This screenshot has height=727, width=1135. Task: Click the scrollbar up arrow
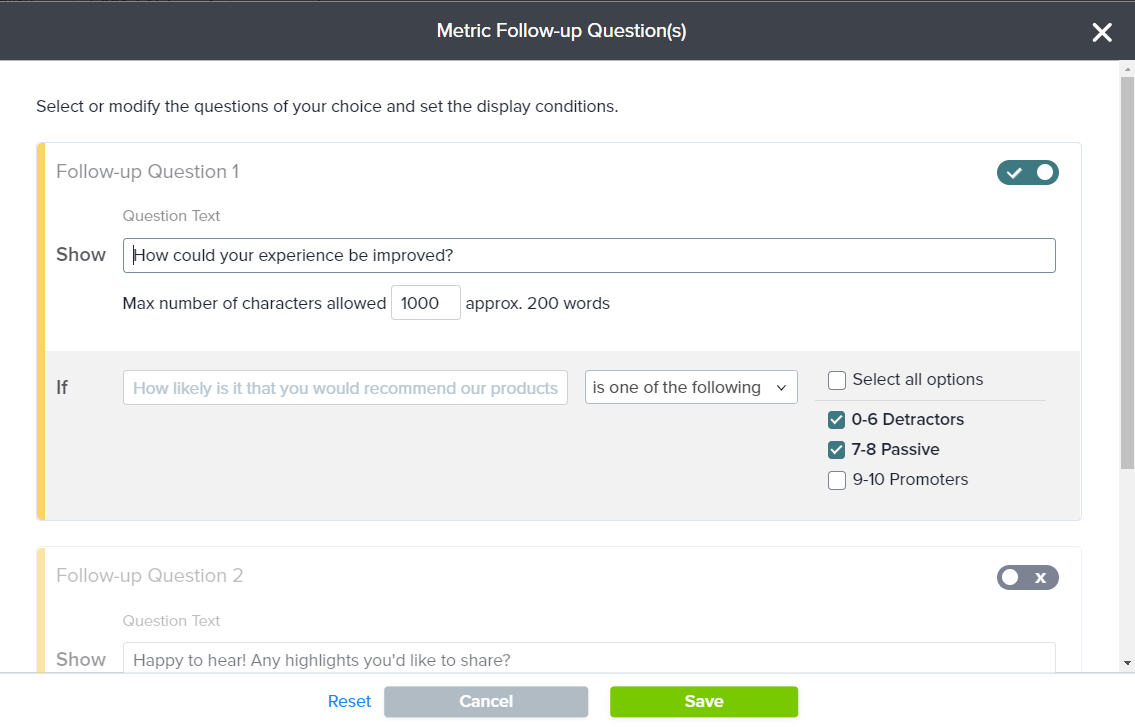1127,68
